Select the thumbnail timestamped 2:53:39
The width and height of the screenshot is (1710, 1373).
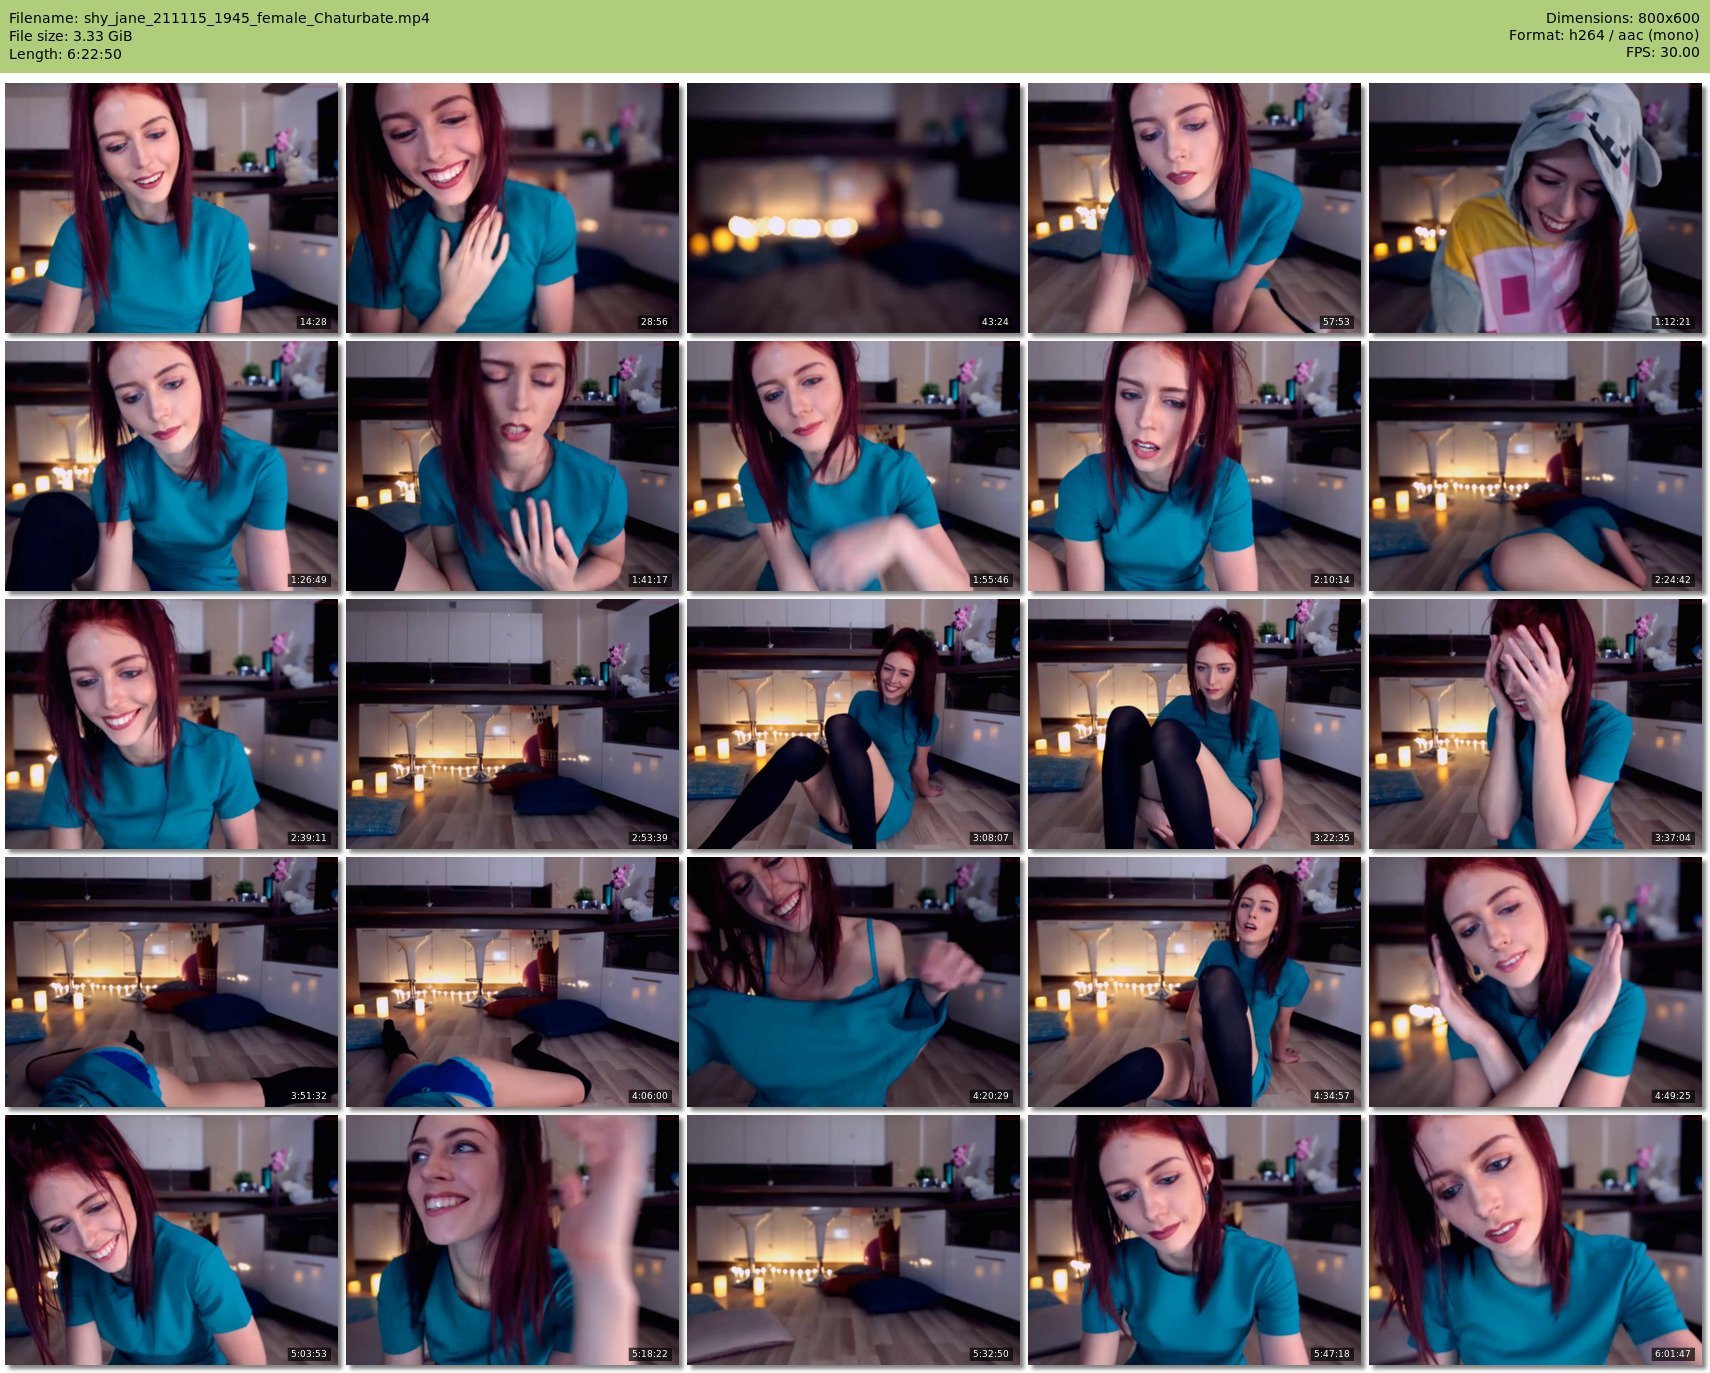tap(512, 724)
